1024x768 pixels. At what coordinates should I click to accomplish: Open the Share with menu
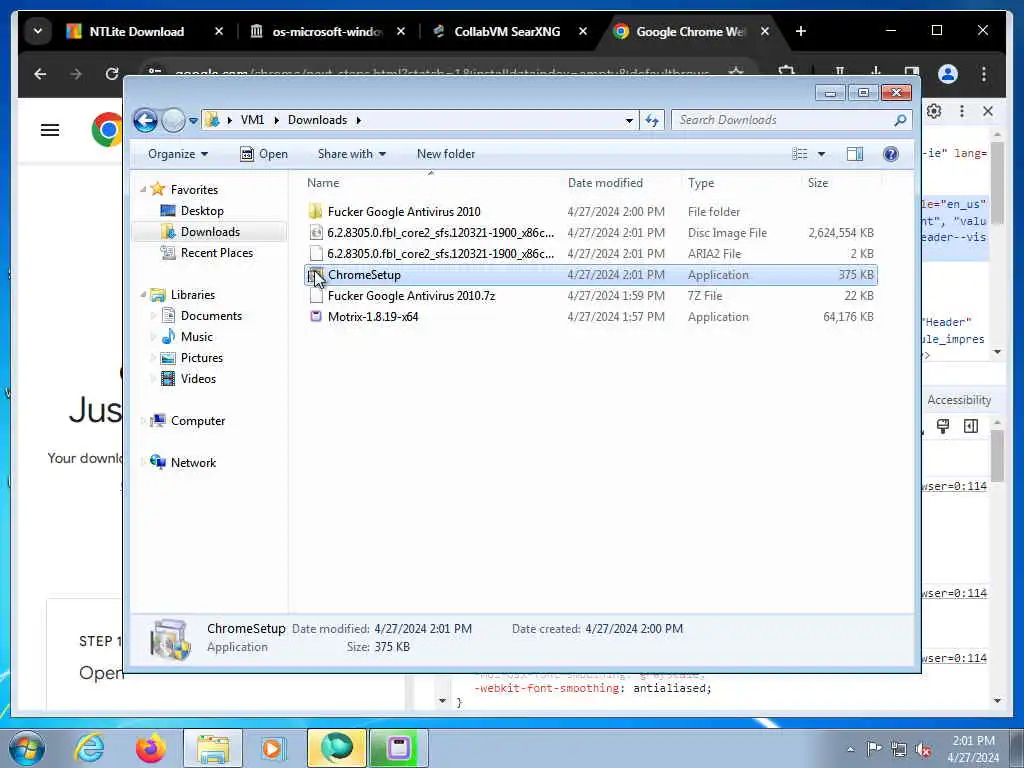coord(351,154)
